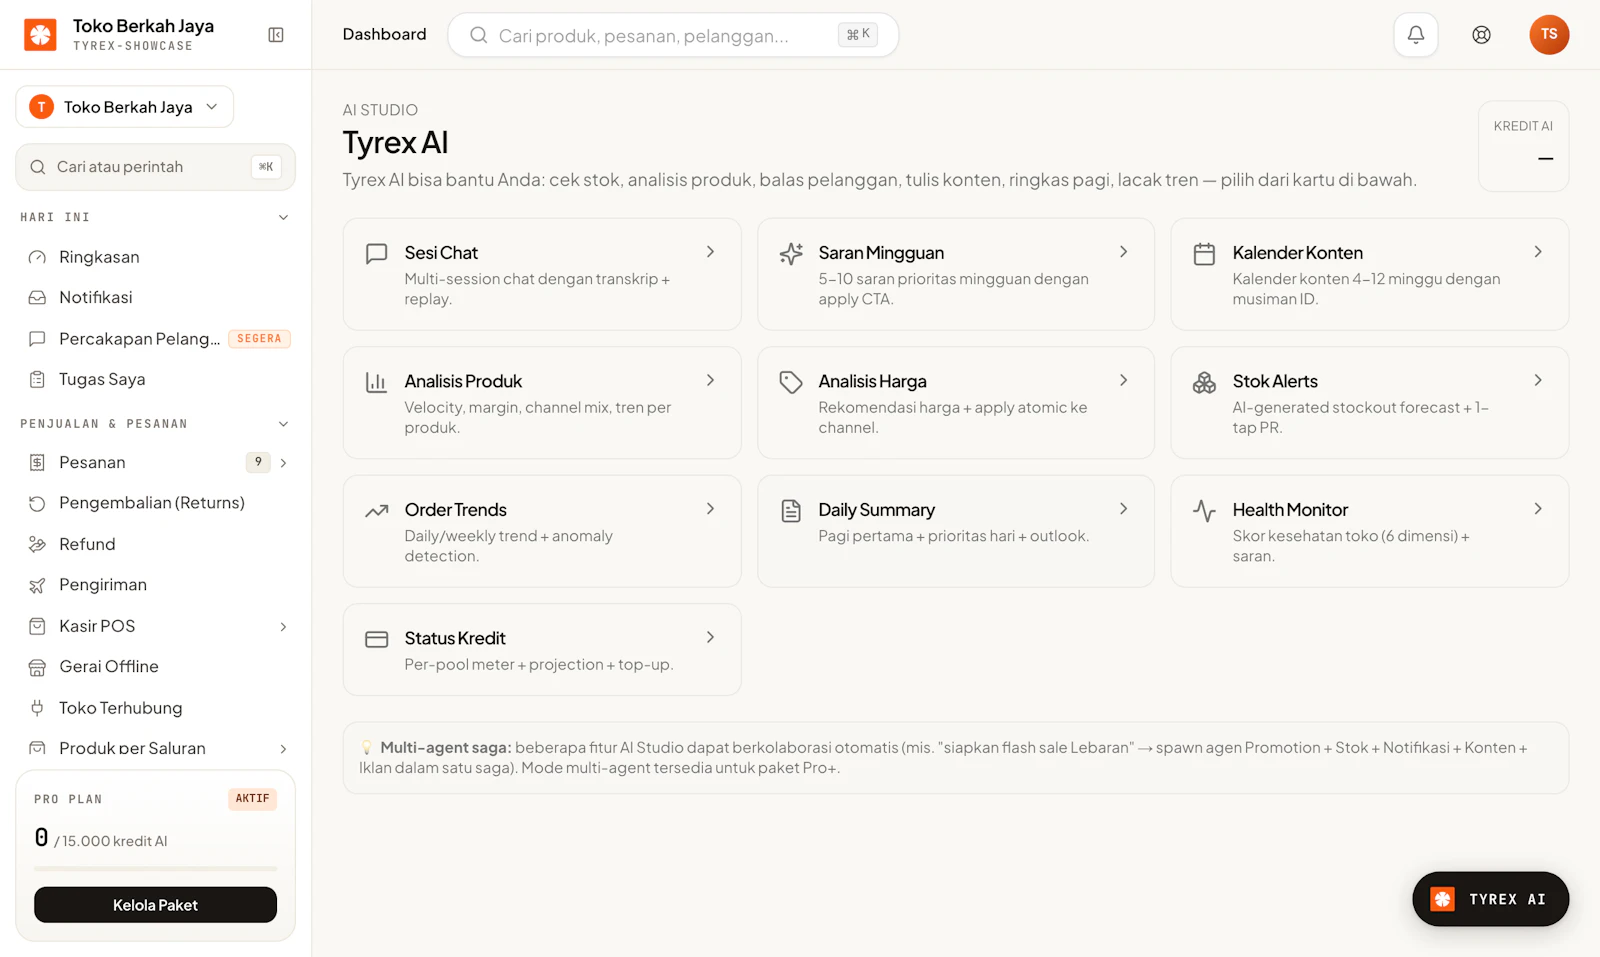Expand Pesanan submenu chevron
The height and width of the screenshot is (957, 1600).
point(283,462)
